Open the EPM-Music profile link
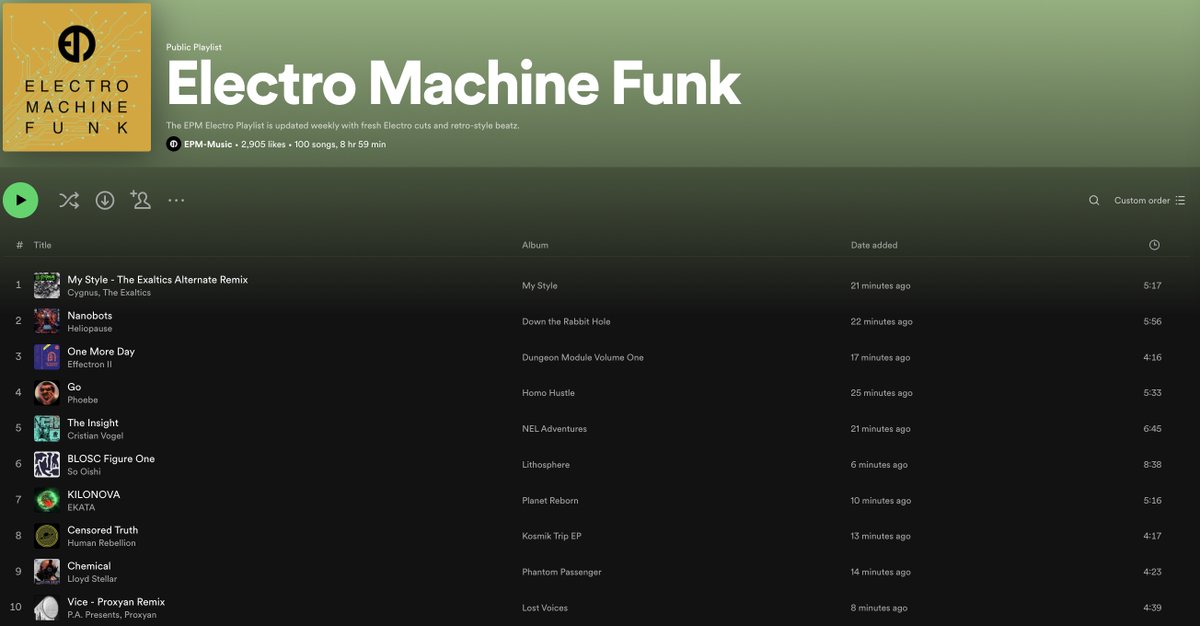1200x626 pixels. pyautogui.click(x=208, y=145)
